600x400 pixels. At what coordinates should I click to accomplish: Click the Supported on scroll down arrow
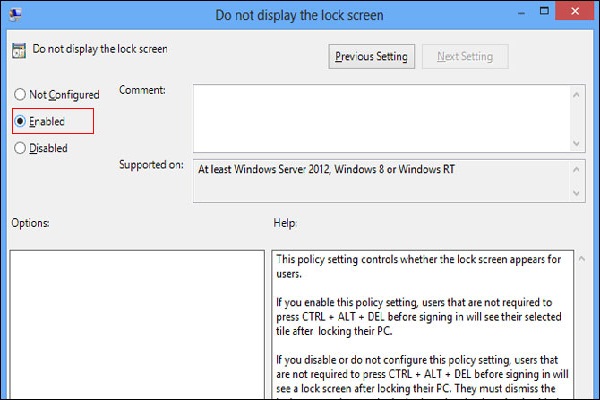pos(577,193)
